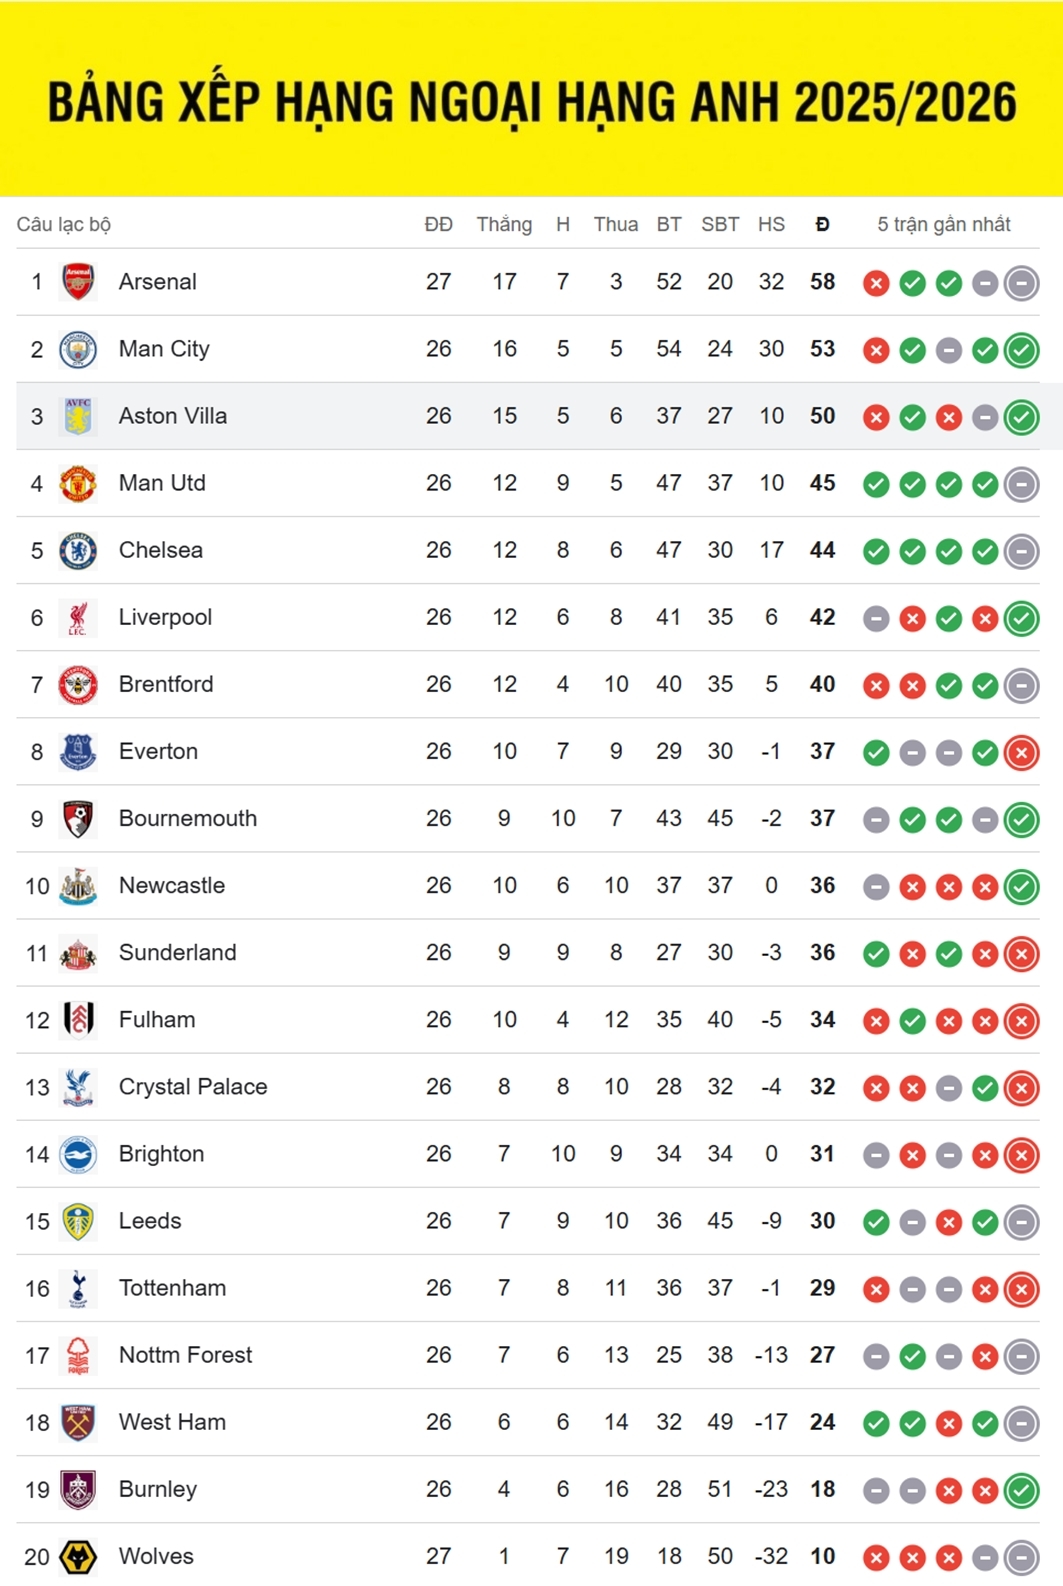Click the Man City club badge

[x=78, y=349]
